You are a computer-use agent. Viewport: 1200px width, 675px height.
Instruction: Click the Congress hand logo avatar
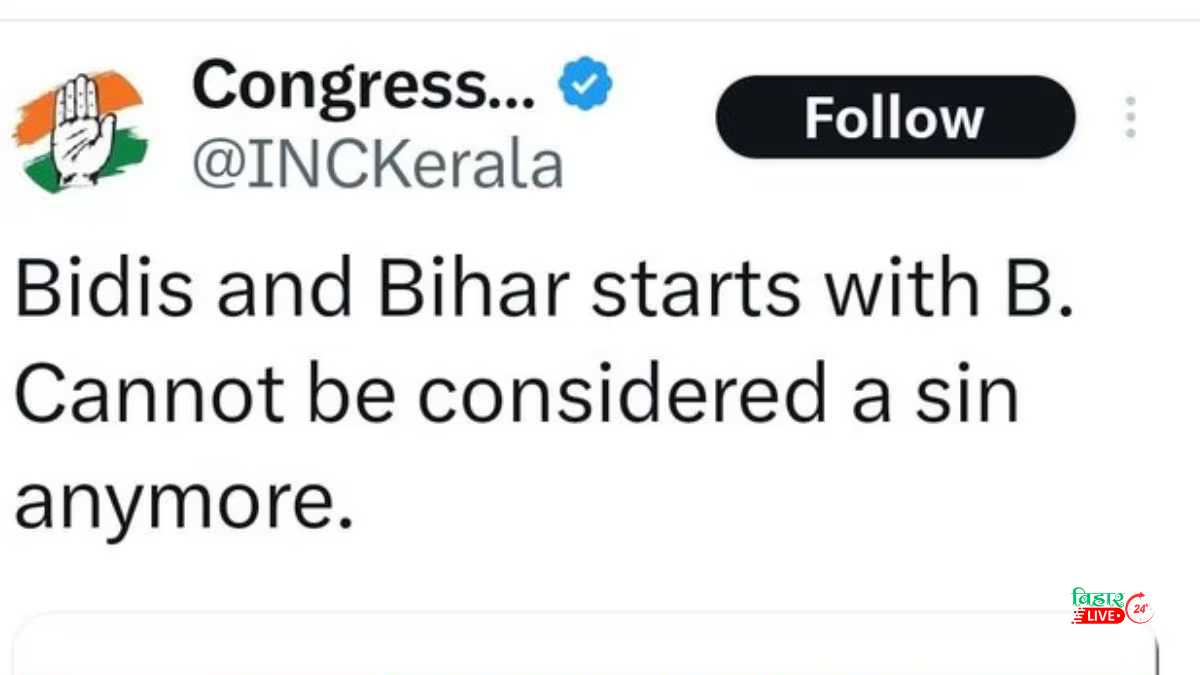click(80, 130)
